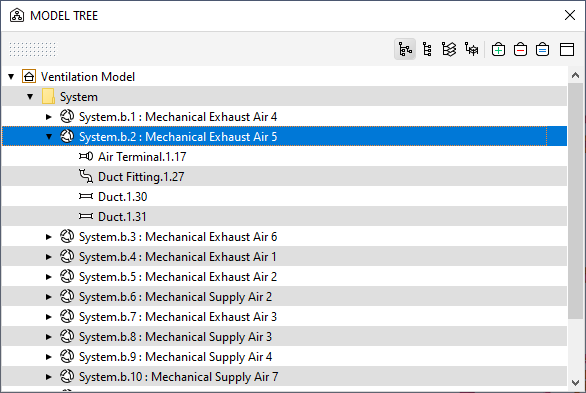Click the vertical scrollbar thumb
586x393 pixels.
(x=576, y=201)
